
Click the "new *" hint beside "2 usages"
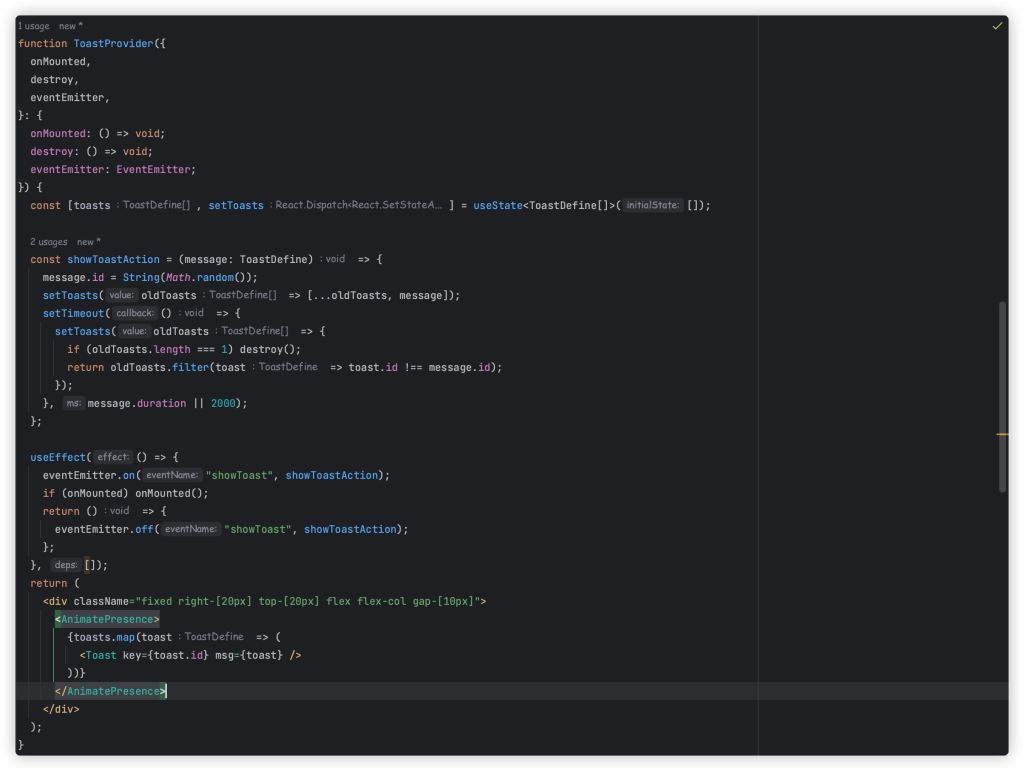tap(89, 242)
